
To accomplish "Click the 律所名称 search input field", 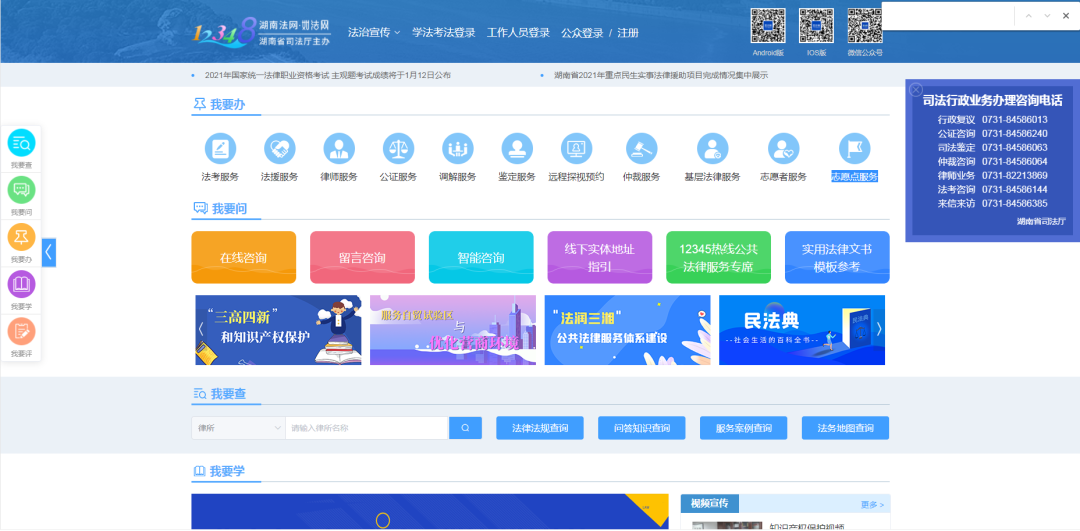I will (x=366, y=428).
